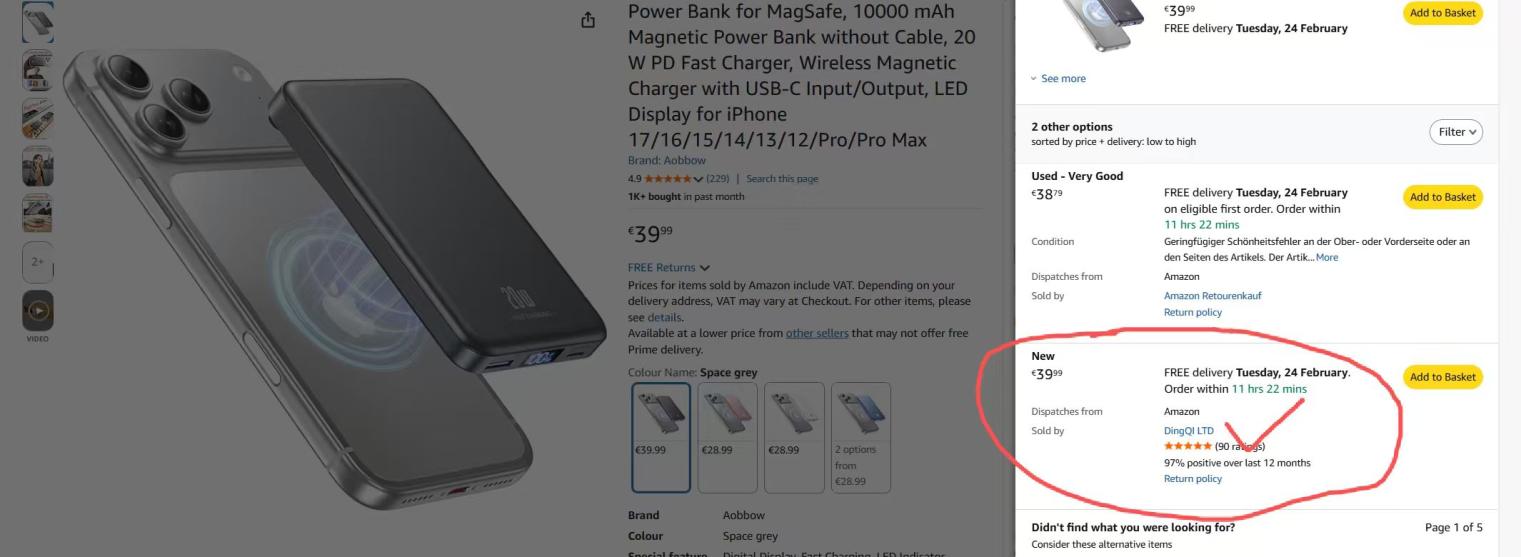Click Search this page link
The height and width of the screenshot is (557, 1521).
[x=782, y=179]
